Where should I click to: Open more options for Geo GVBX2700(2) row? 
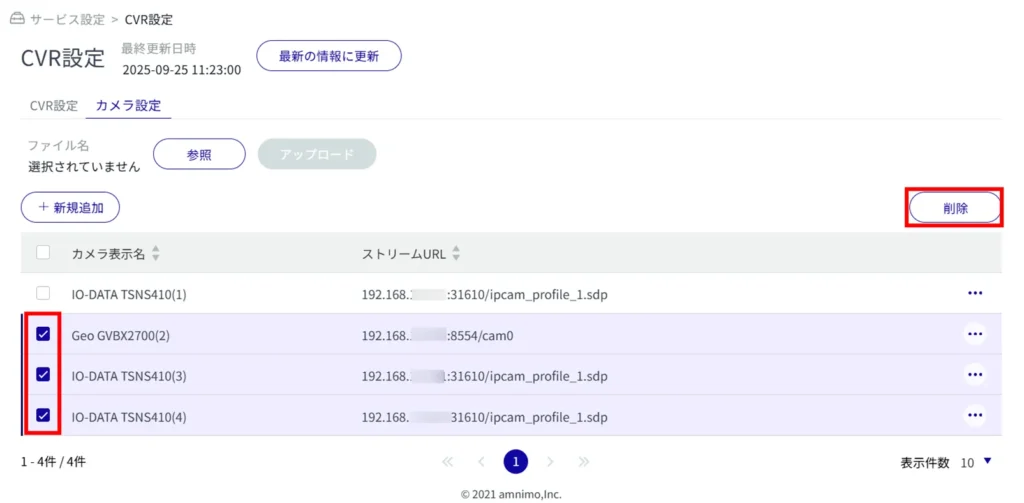coord(974,334)
